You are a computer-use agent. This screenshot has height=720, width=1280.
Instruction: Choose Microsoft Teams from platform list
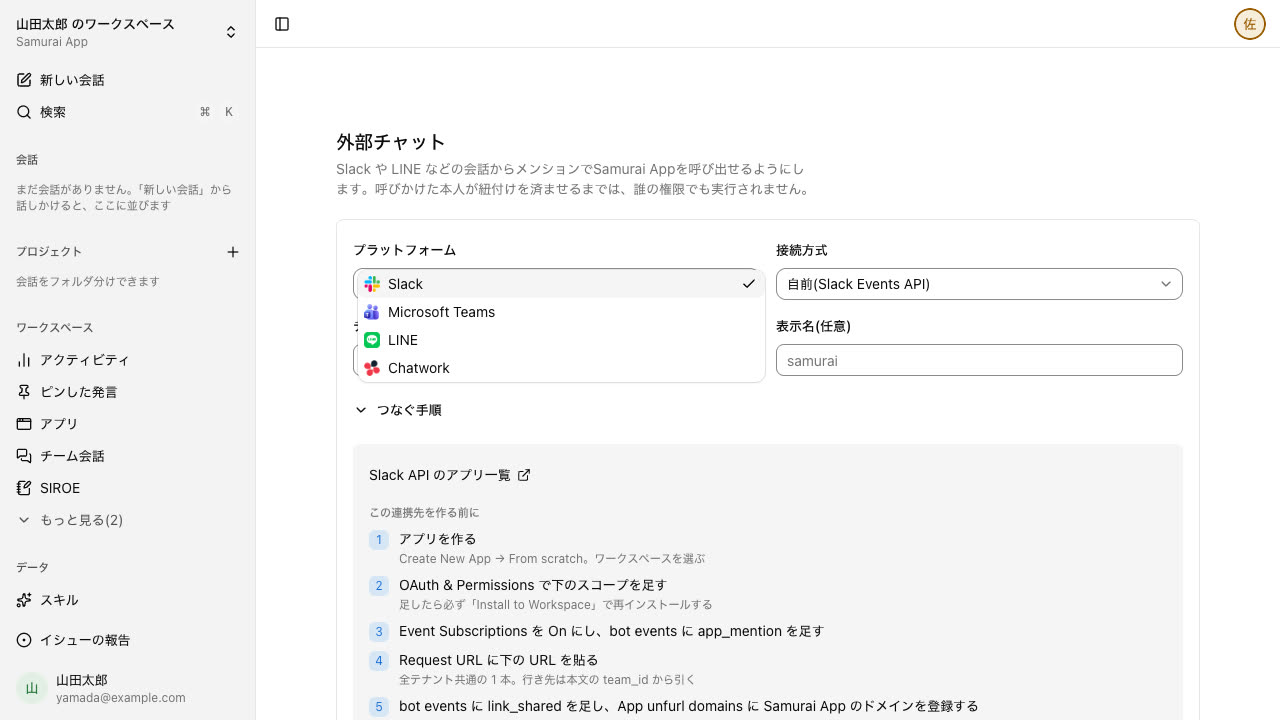[561, 312]
